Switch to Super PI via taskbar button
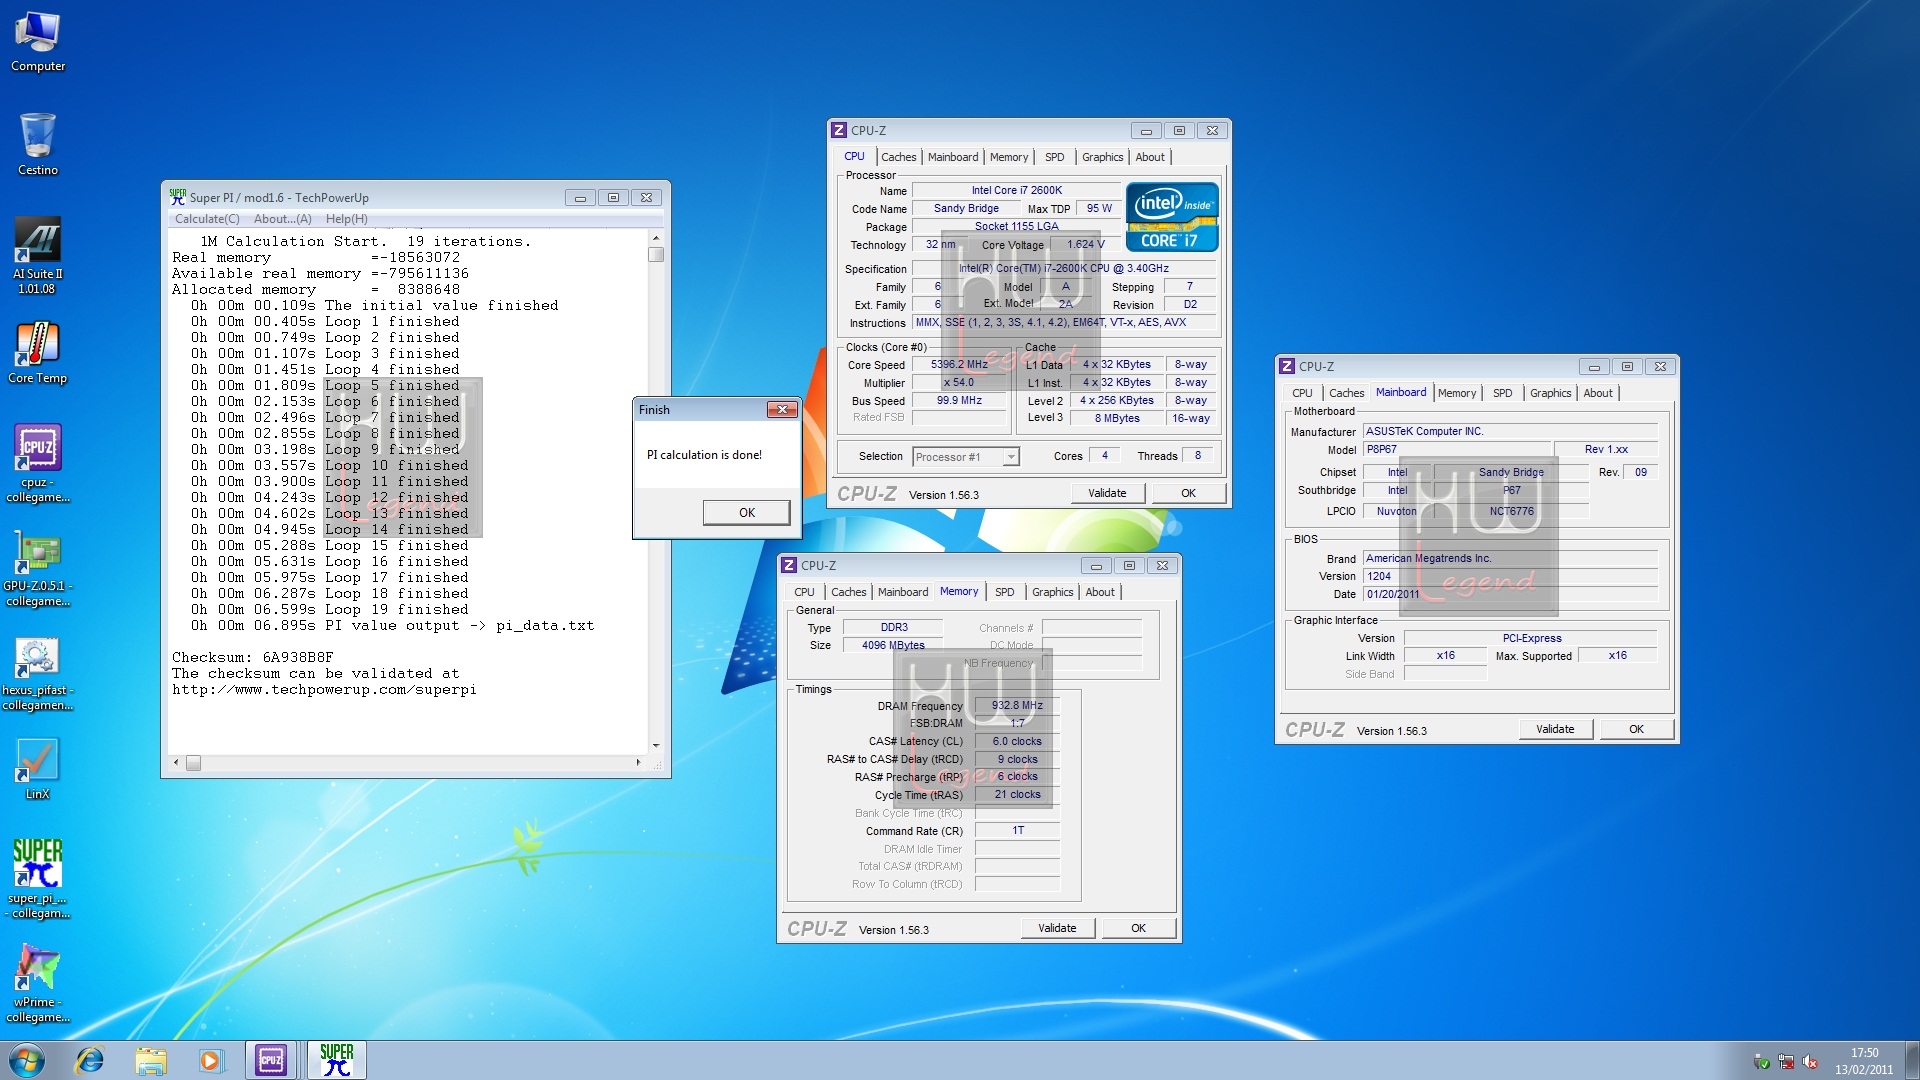 click(337, 1060)
